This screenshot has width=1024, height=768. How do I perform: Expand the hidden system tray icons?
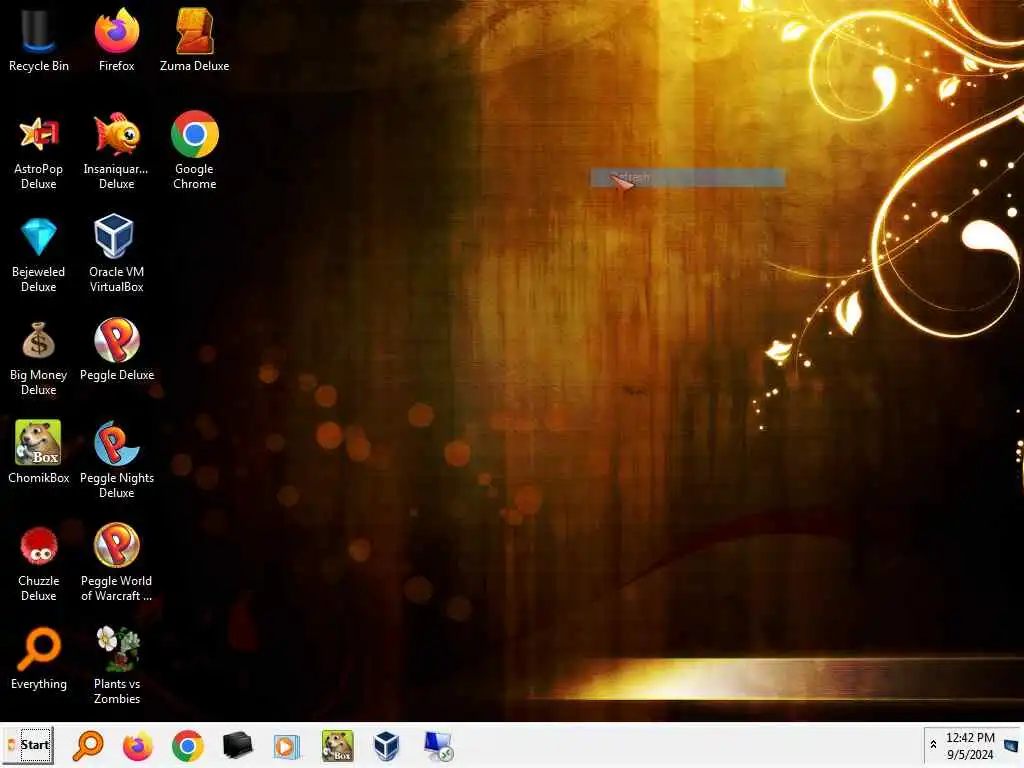[x=933, y=744]
